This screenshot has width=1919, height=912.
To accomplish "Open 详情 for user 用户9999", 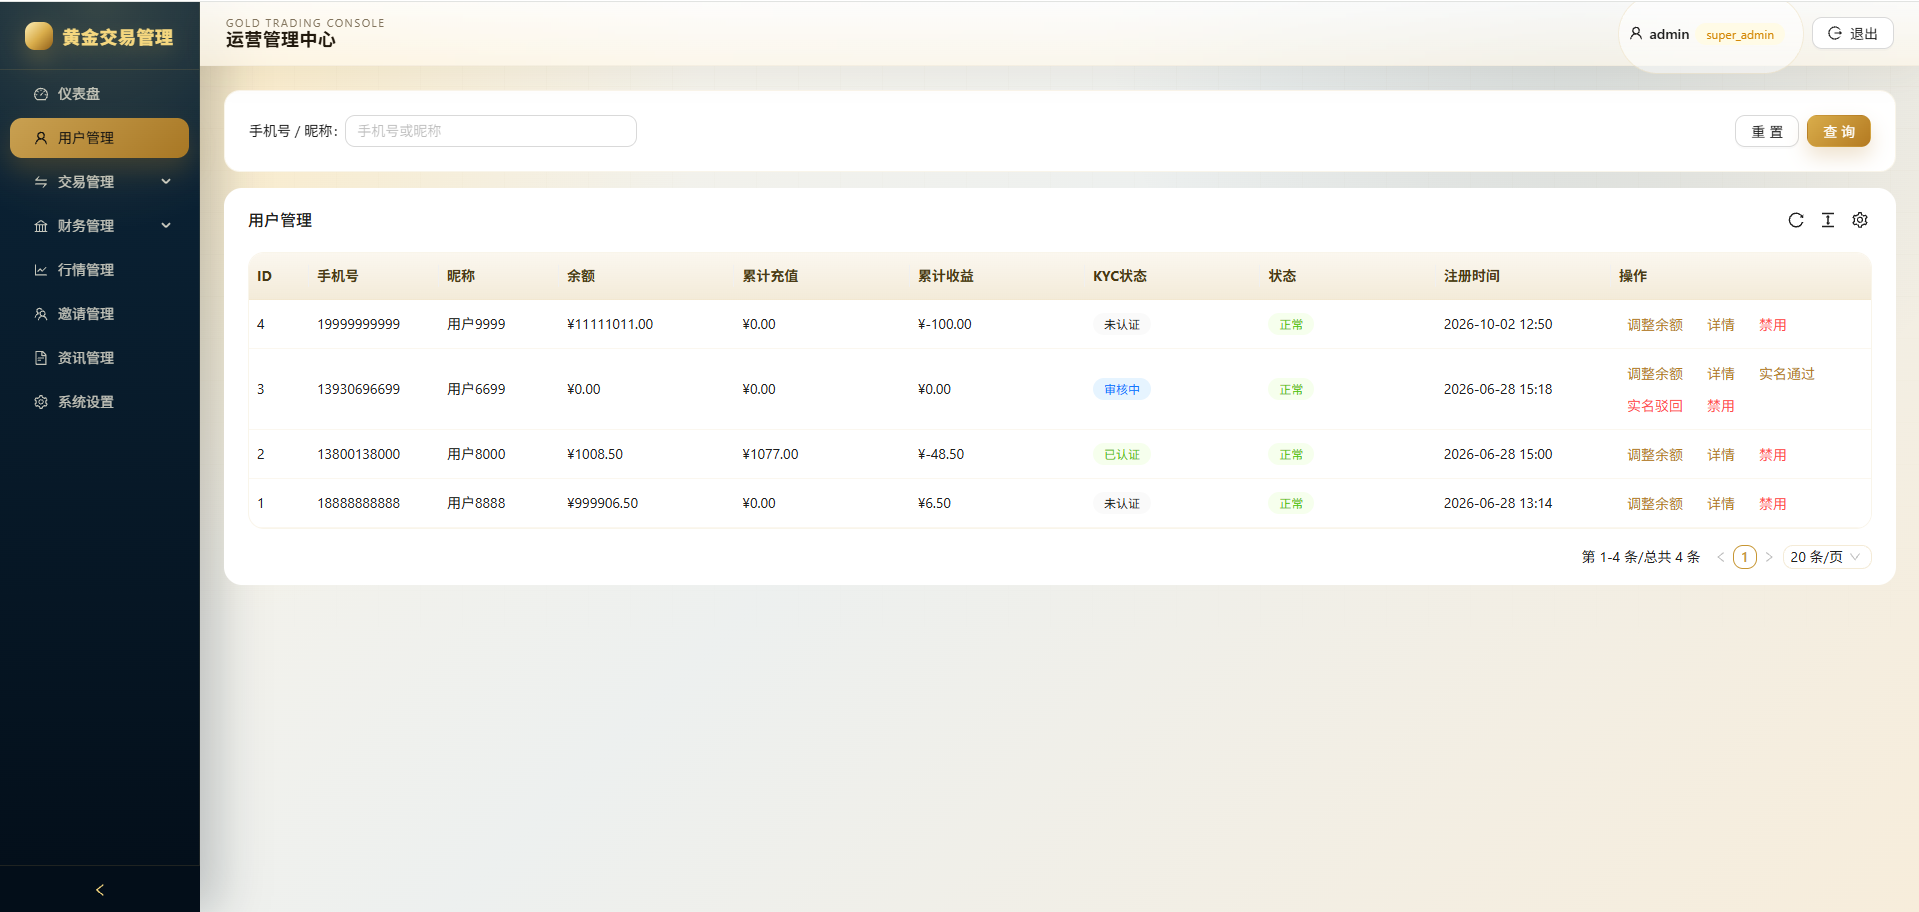I will [1720, 325].
